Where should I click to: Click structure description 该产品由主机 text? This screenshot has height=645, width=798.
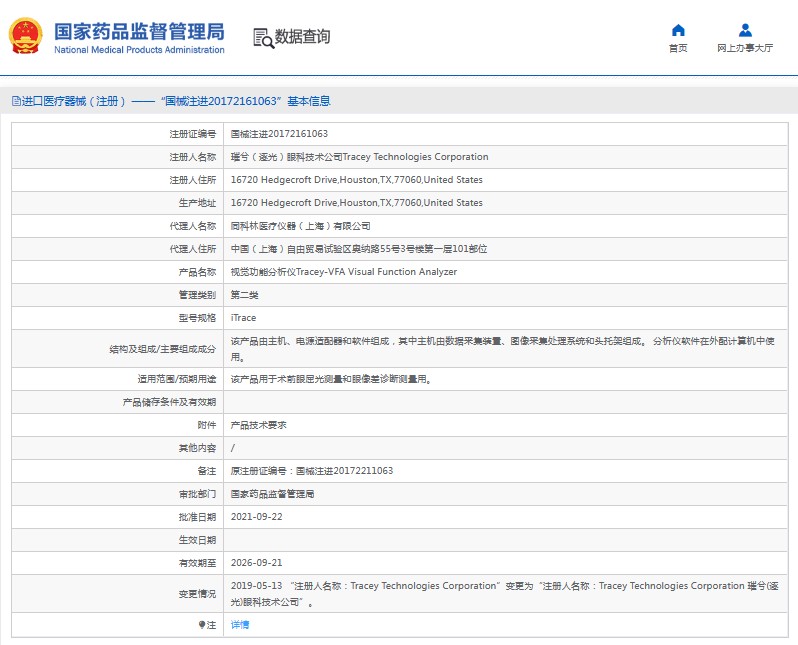tap(502, 349)
